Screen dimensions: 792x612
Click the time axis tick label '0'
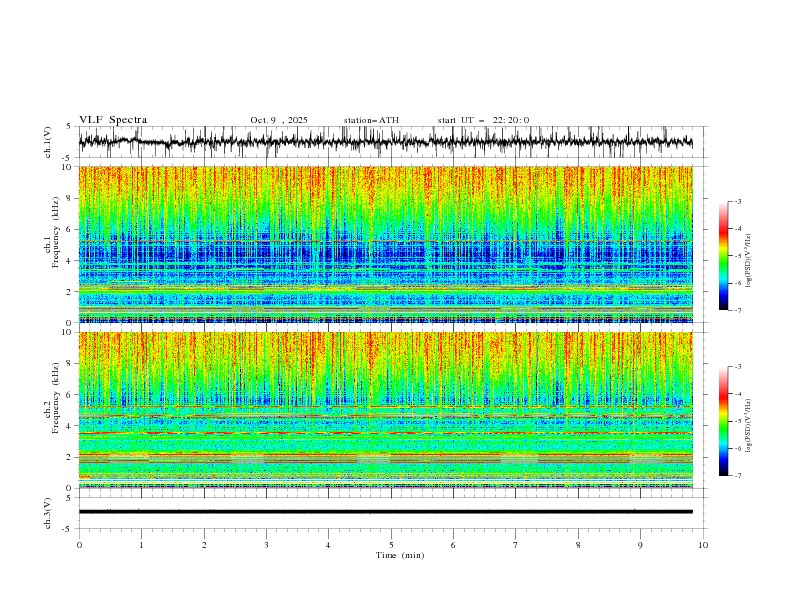point(79,545)
